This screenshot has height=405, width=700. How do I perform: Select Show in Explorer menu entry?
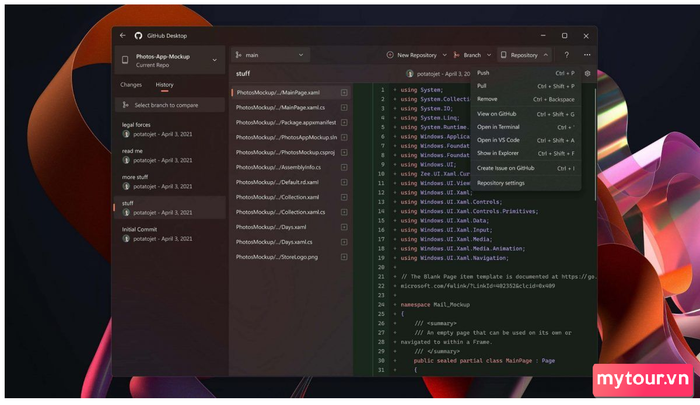pos(525,153)
